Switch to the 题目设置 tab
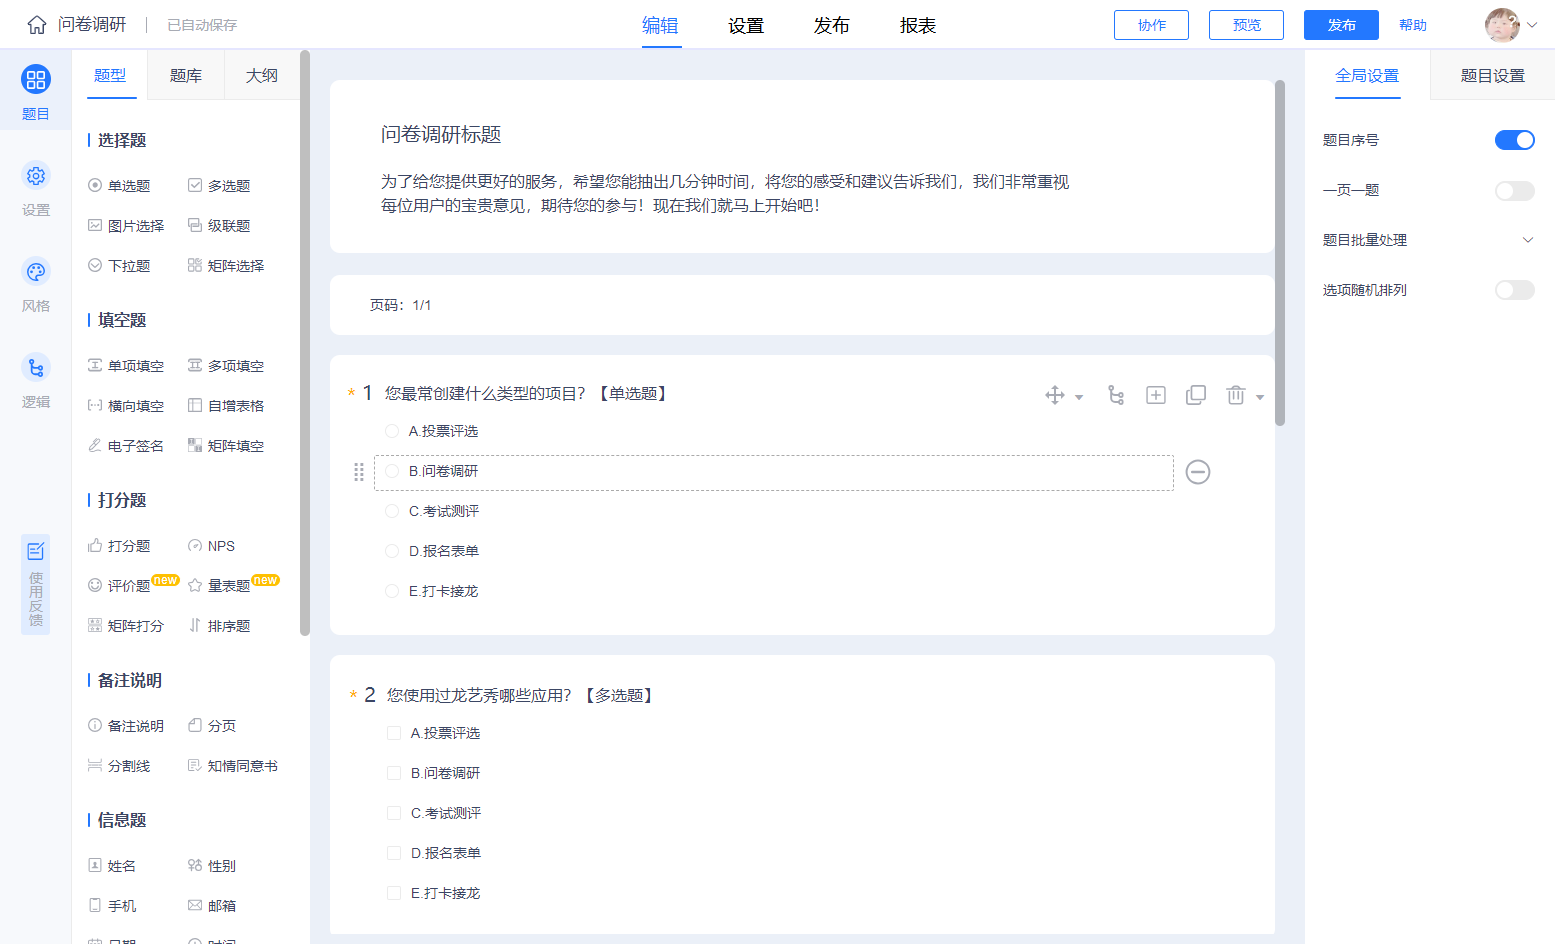Viewport: 1555px width, 944px height. tap(1492, 76)
